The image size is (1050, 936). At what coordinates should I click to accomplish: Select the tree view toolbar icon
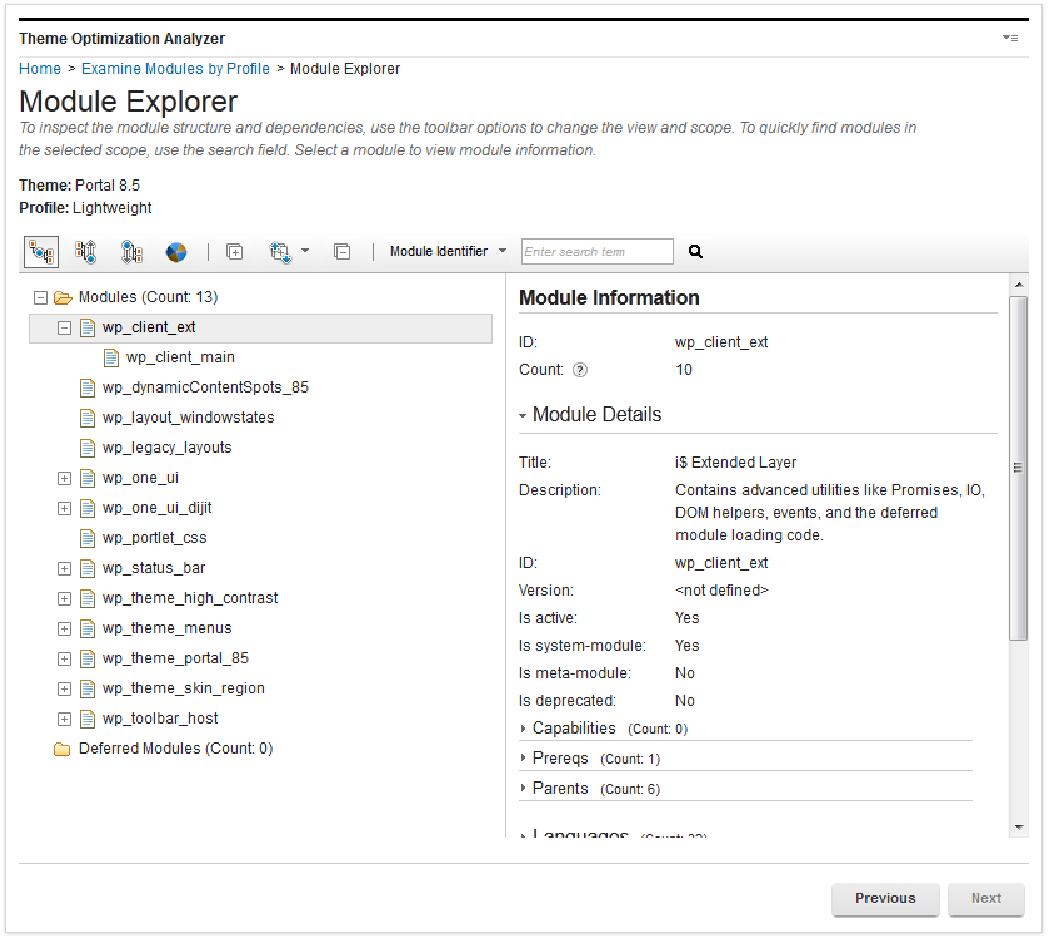point(40,251)
